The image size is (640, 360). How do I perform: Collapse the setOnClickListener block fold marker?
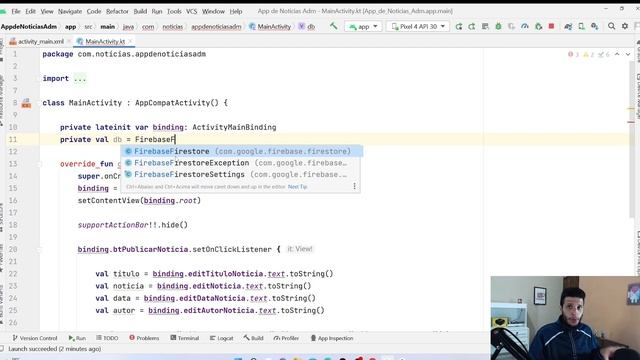click(x=40, y=249)
